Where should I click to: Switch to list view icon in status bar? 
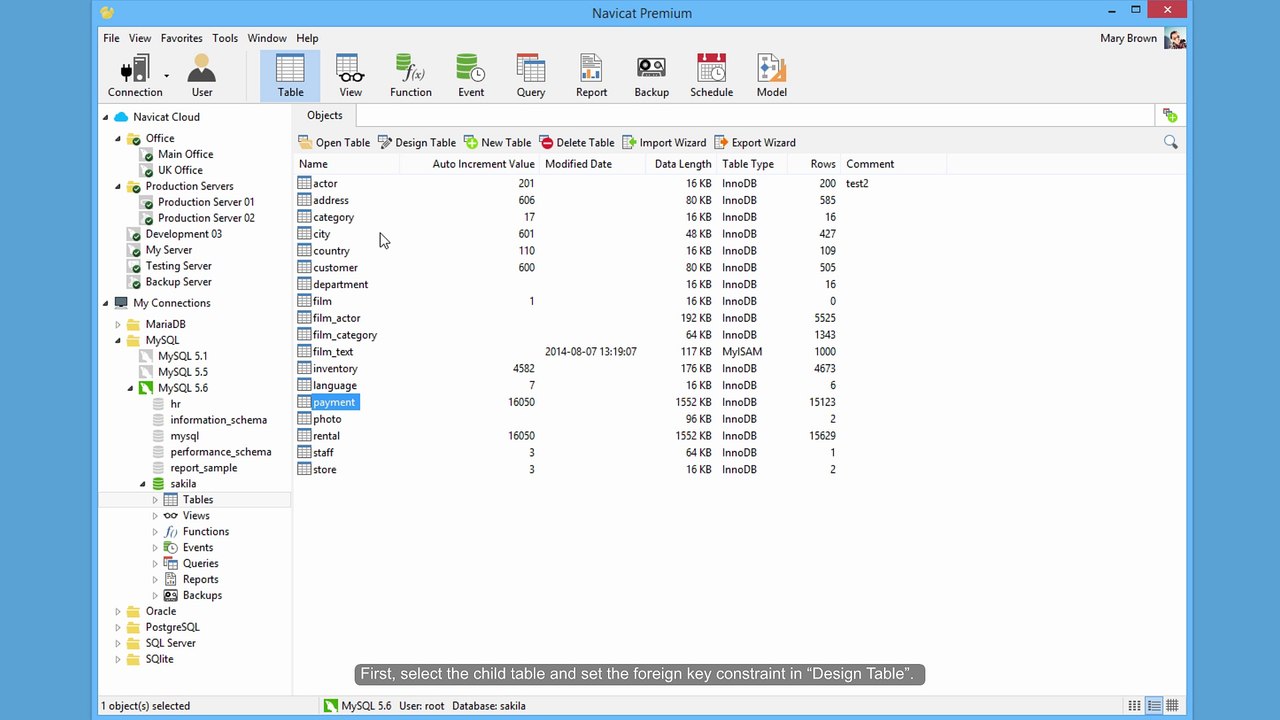(x=1134, y=706)
